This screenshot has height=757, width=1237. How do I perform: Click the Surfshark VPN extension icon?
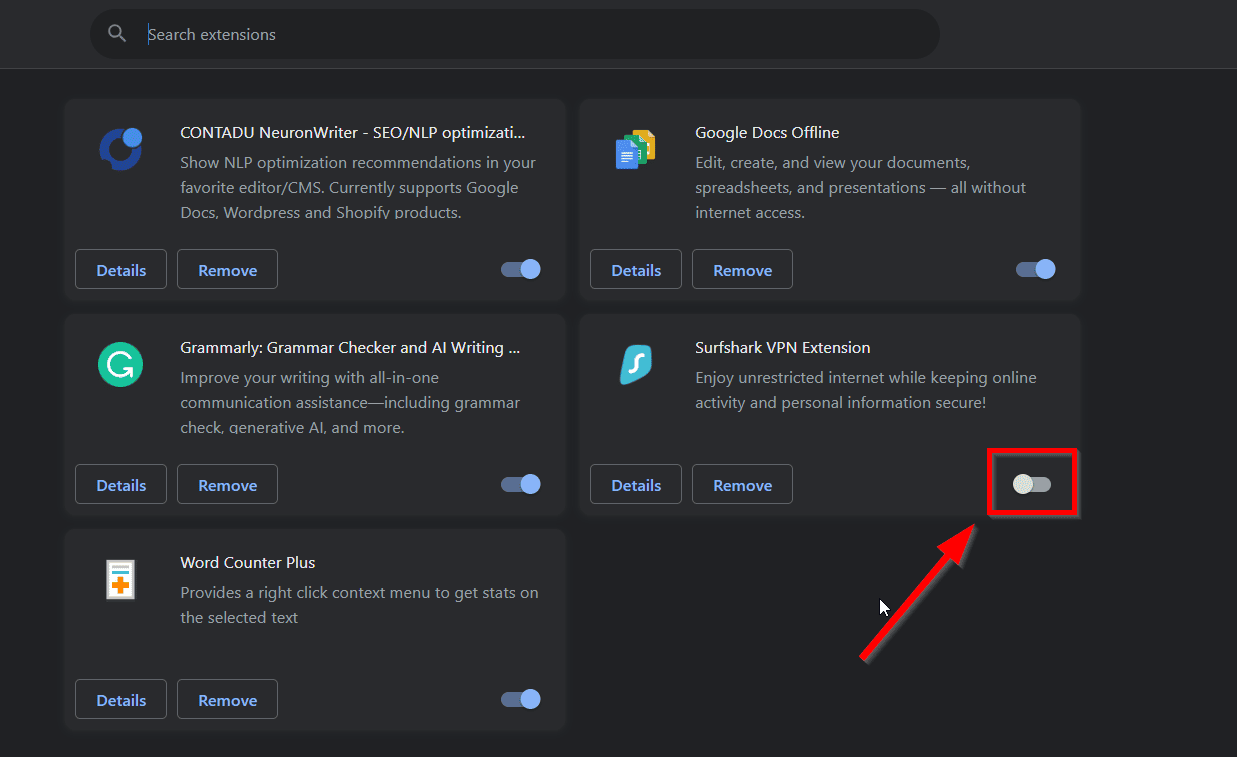635,364
